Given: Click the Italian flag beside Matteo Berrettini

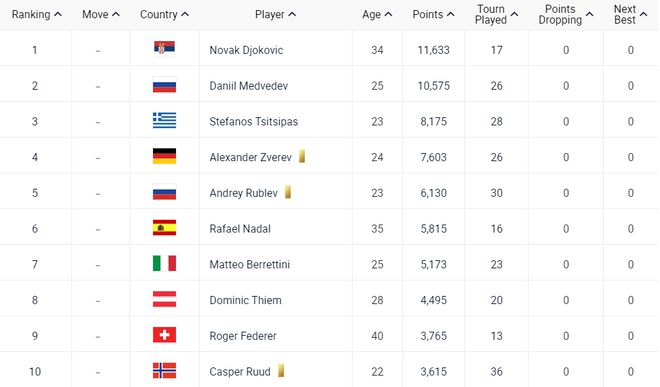Looking at the screenshot, I should tap(164, 264).
